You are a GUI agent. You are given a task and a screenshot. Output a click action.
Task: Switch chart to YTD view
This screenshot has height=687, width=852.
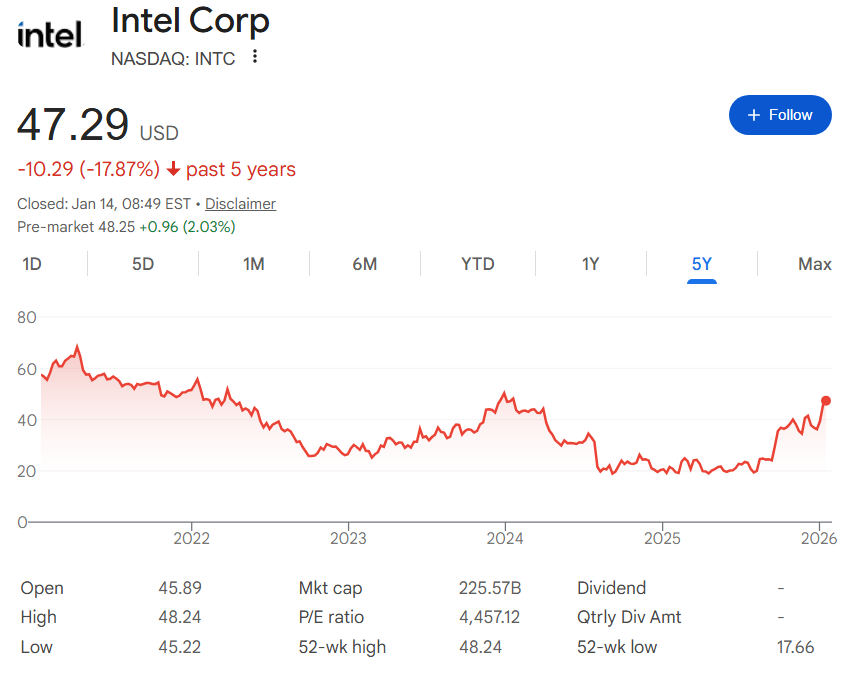coord(478,264)
